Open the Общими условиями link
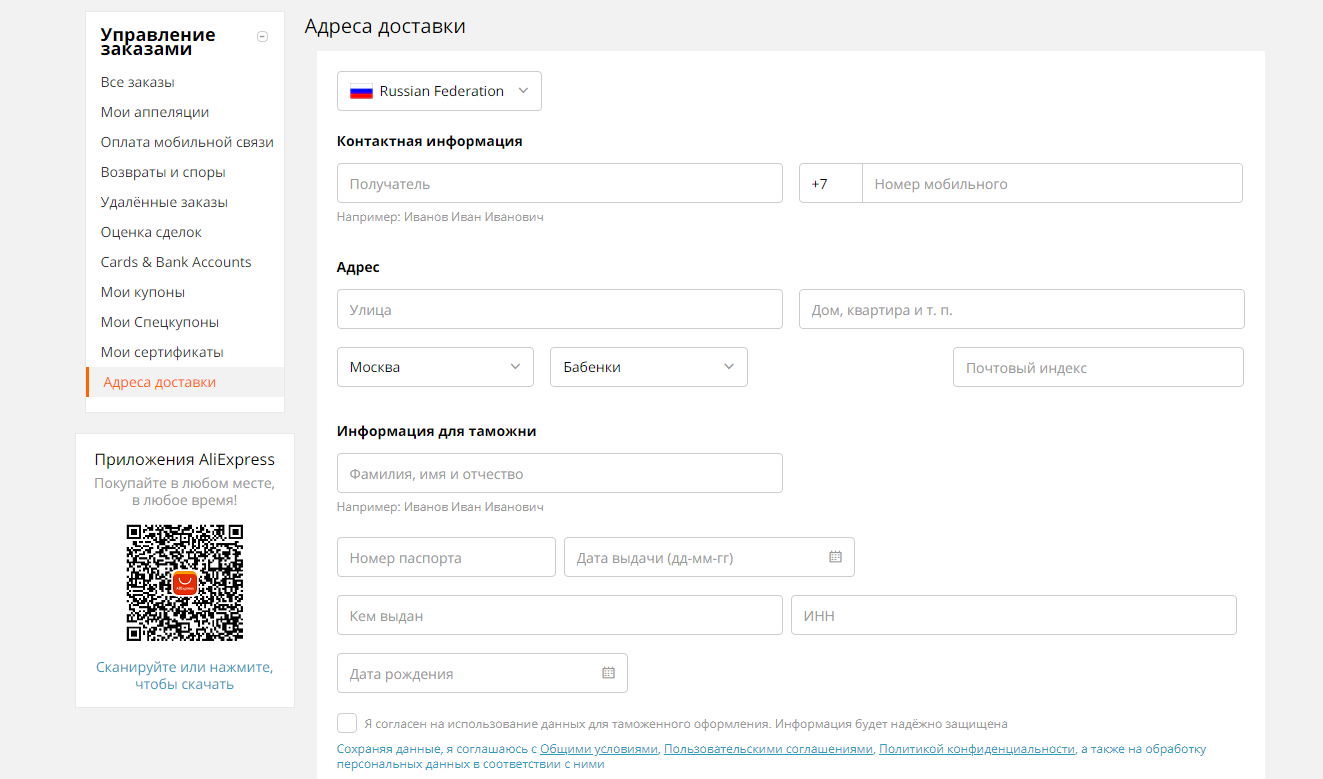 599,749
